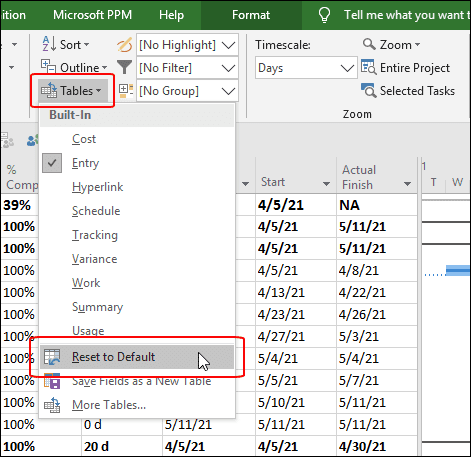The height and width of the screenshot is (457, 471).
Task: Open the No Group dropdown
Action: click(228, 91)
